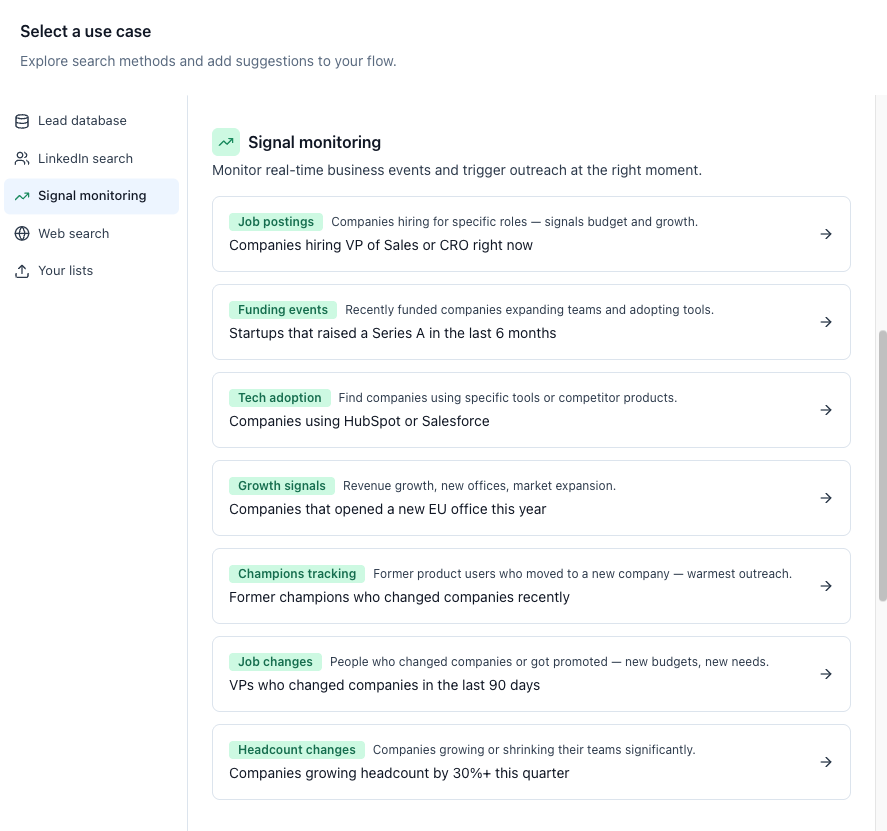The width and height of the screenshot is (887, 831).
Task: Switch to LinkedIn search method
Action: pyautogui.click(x=91, y=158)
